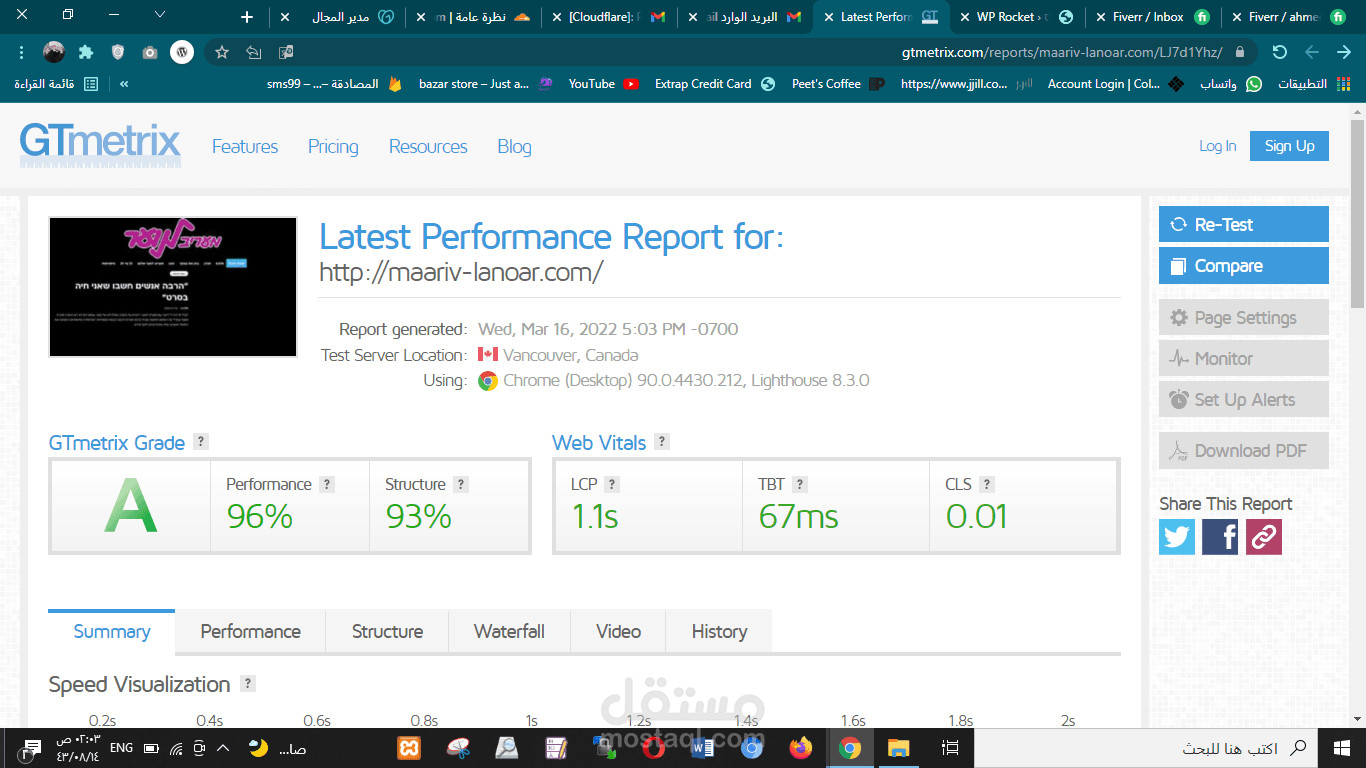Share this report on Facebook

[1220, 537]
